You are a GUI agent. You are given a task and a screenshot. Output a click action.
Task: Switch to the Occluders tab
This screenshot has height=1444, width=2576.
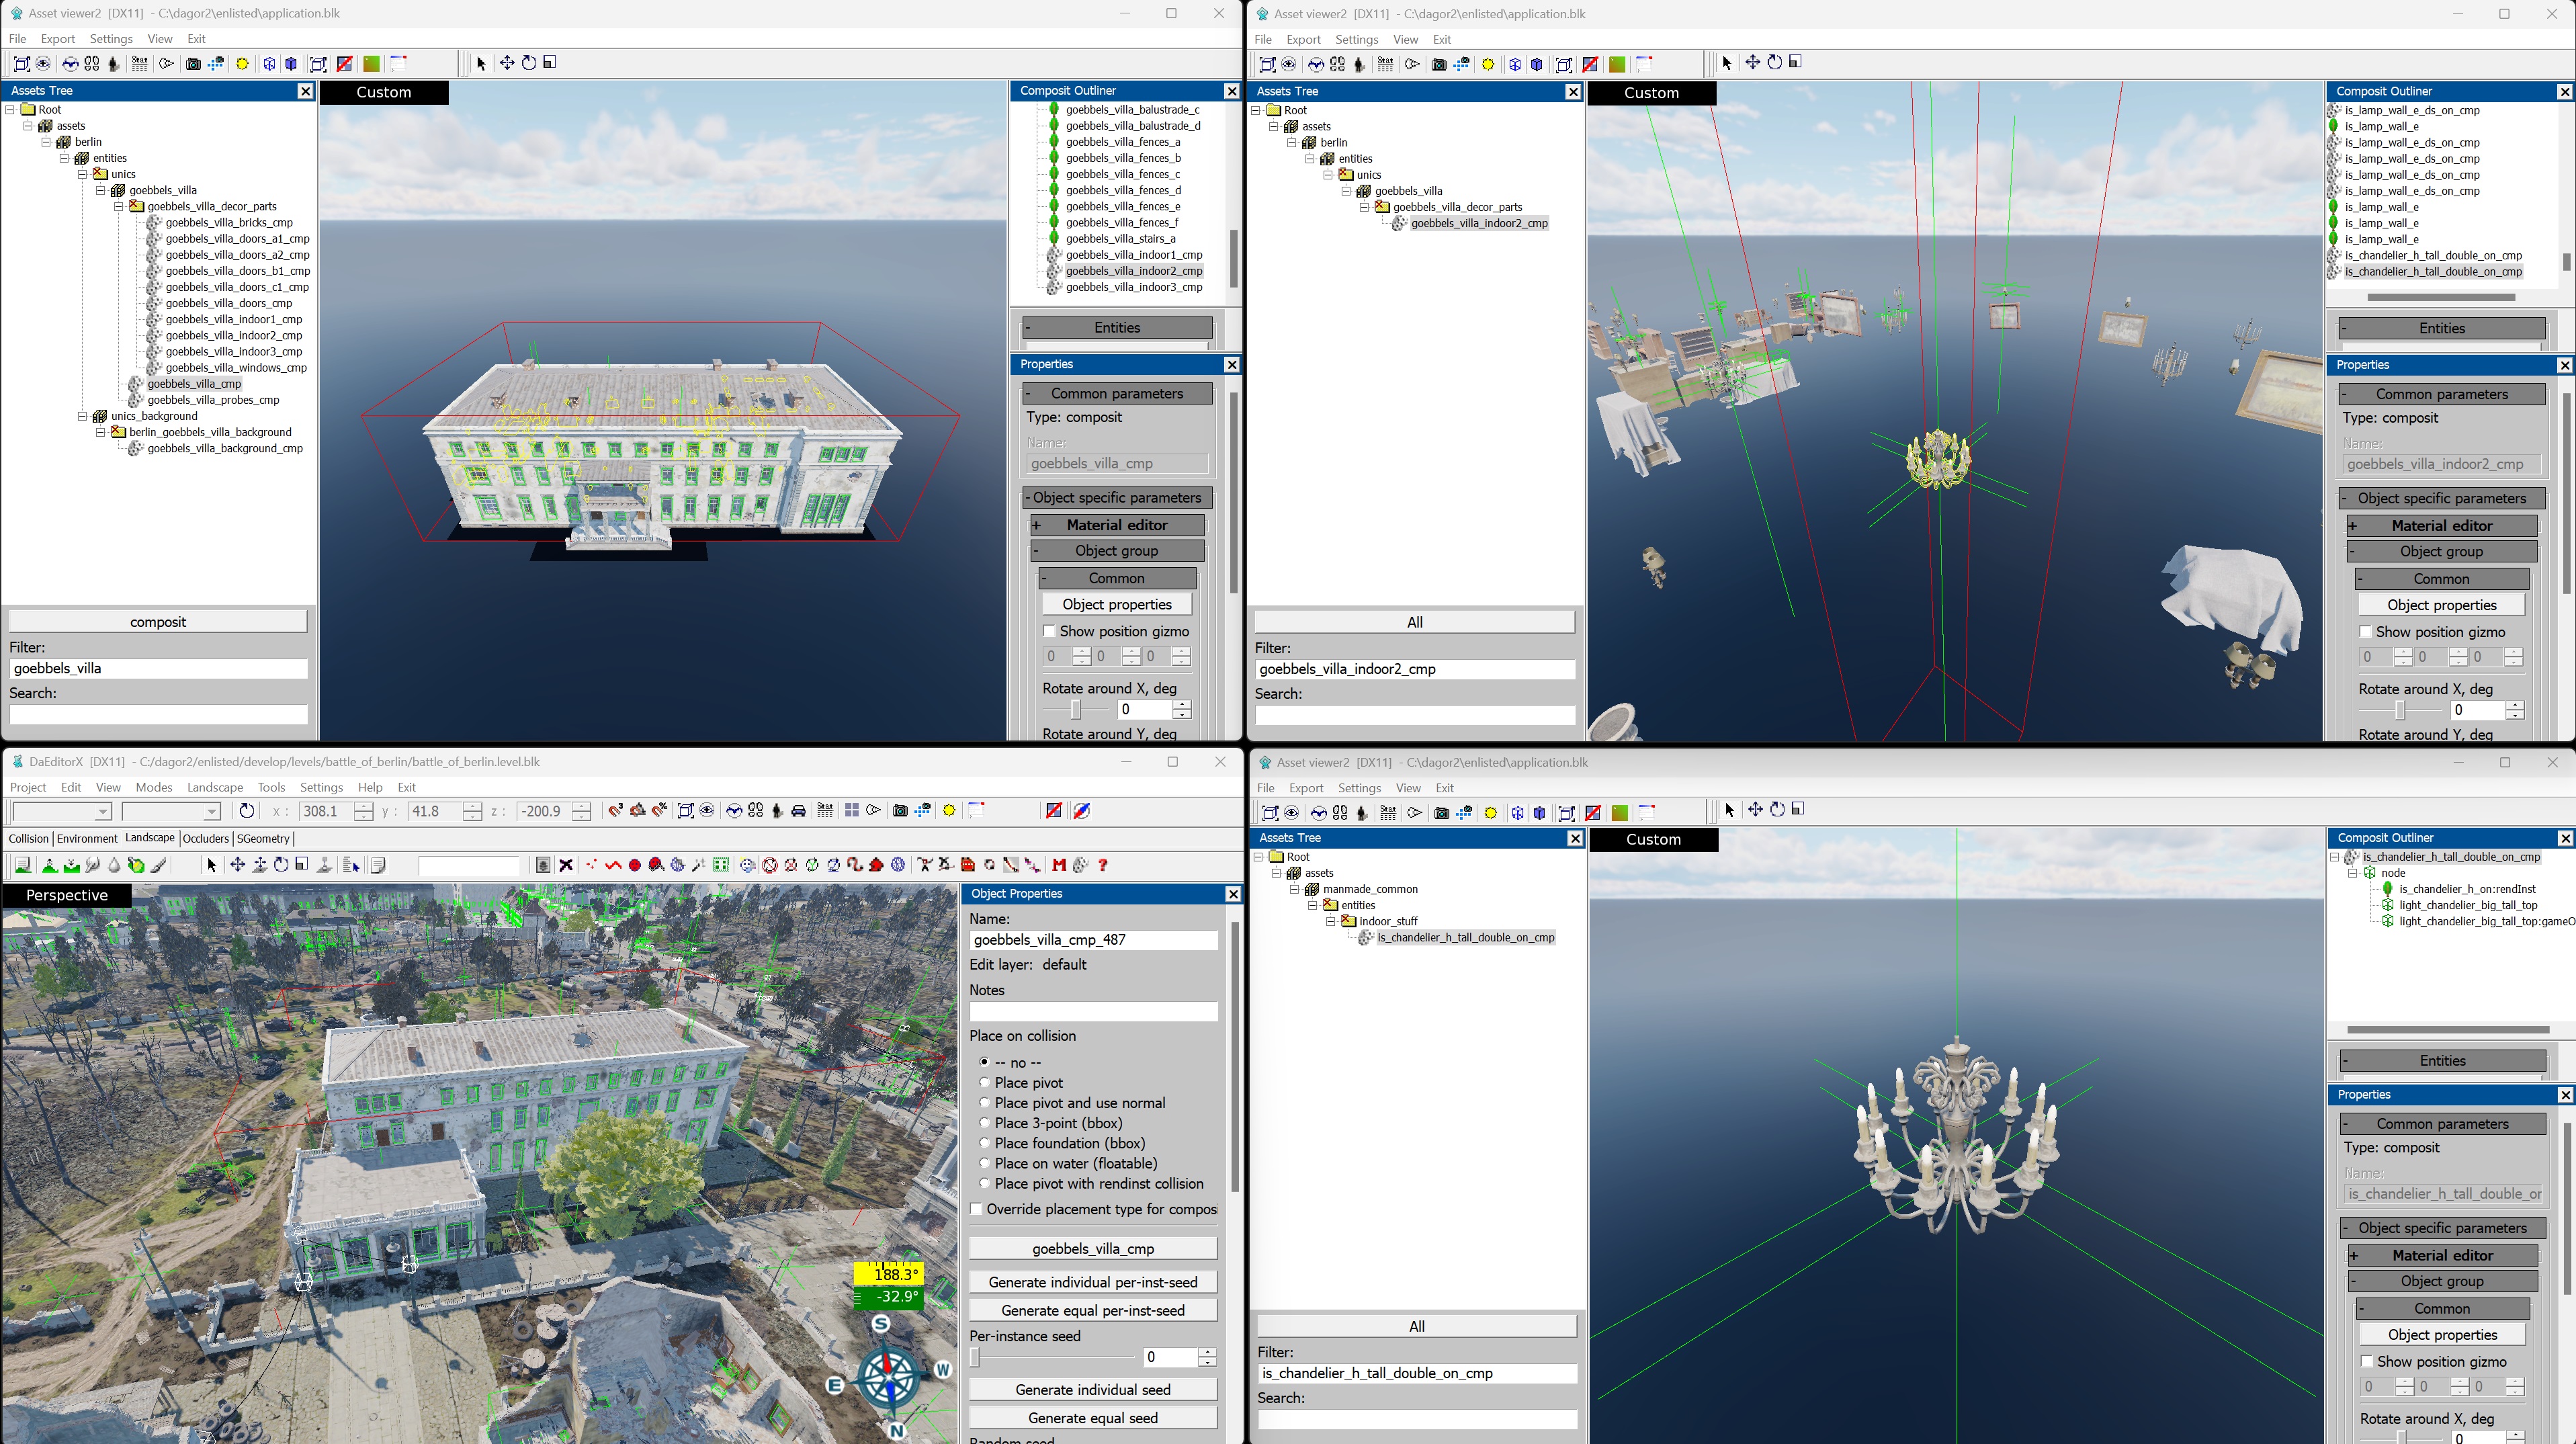(205, 838)
